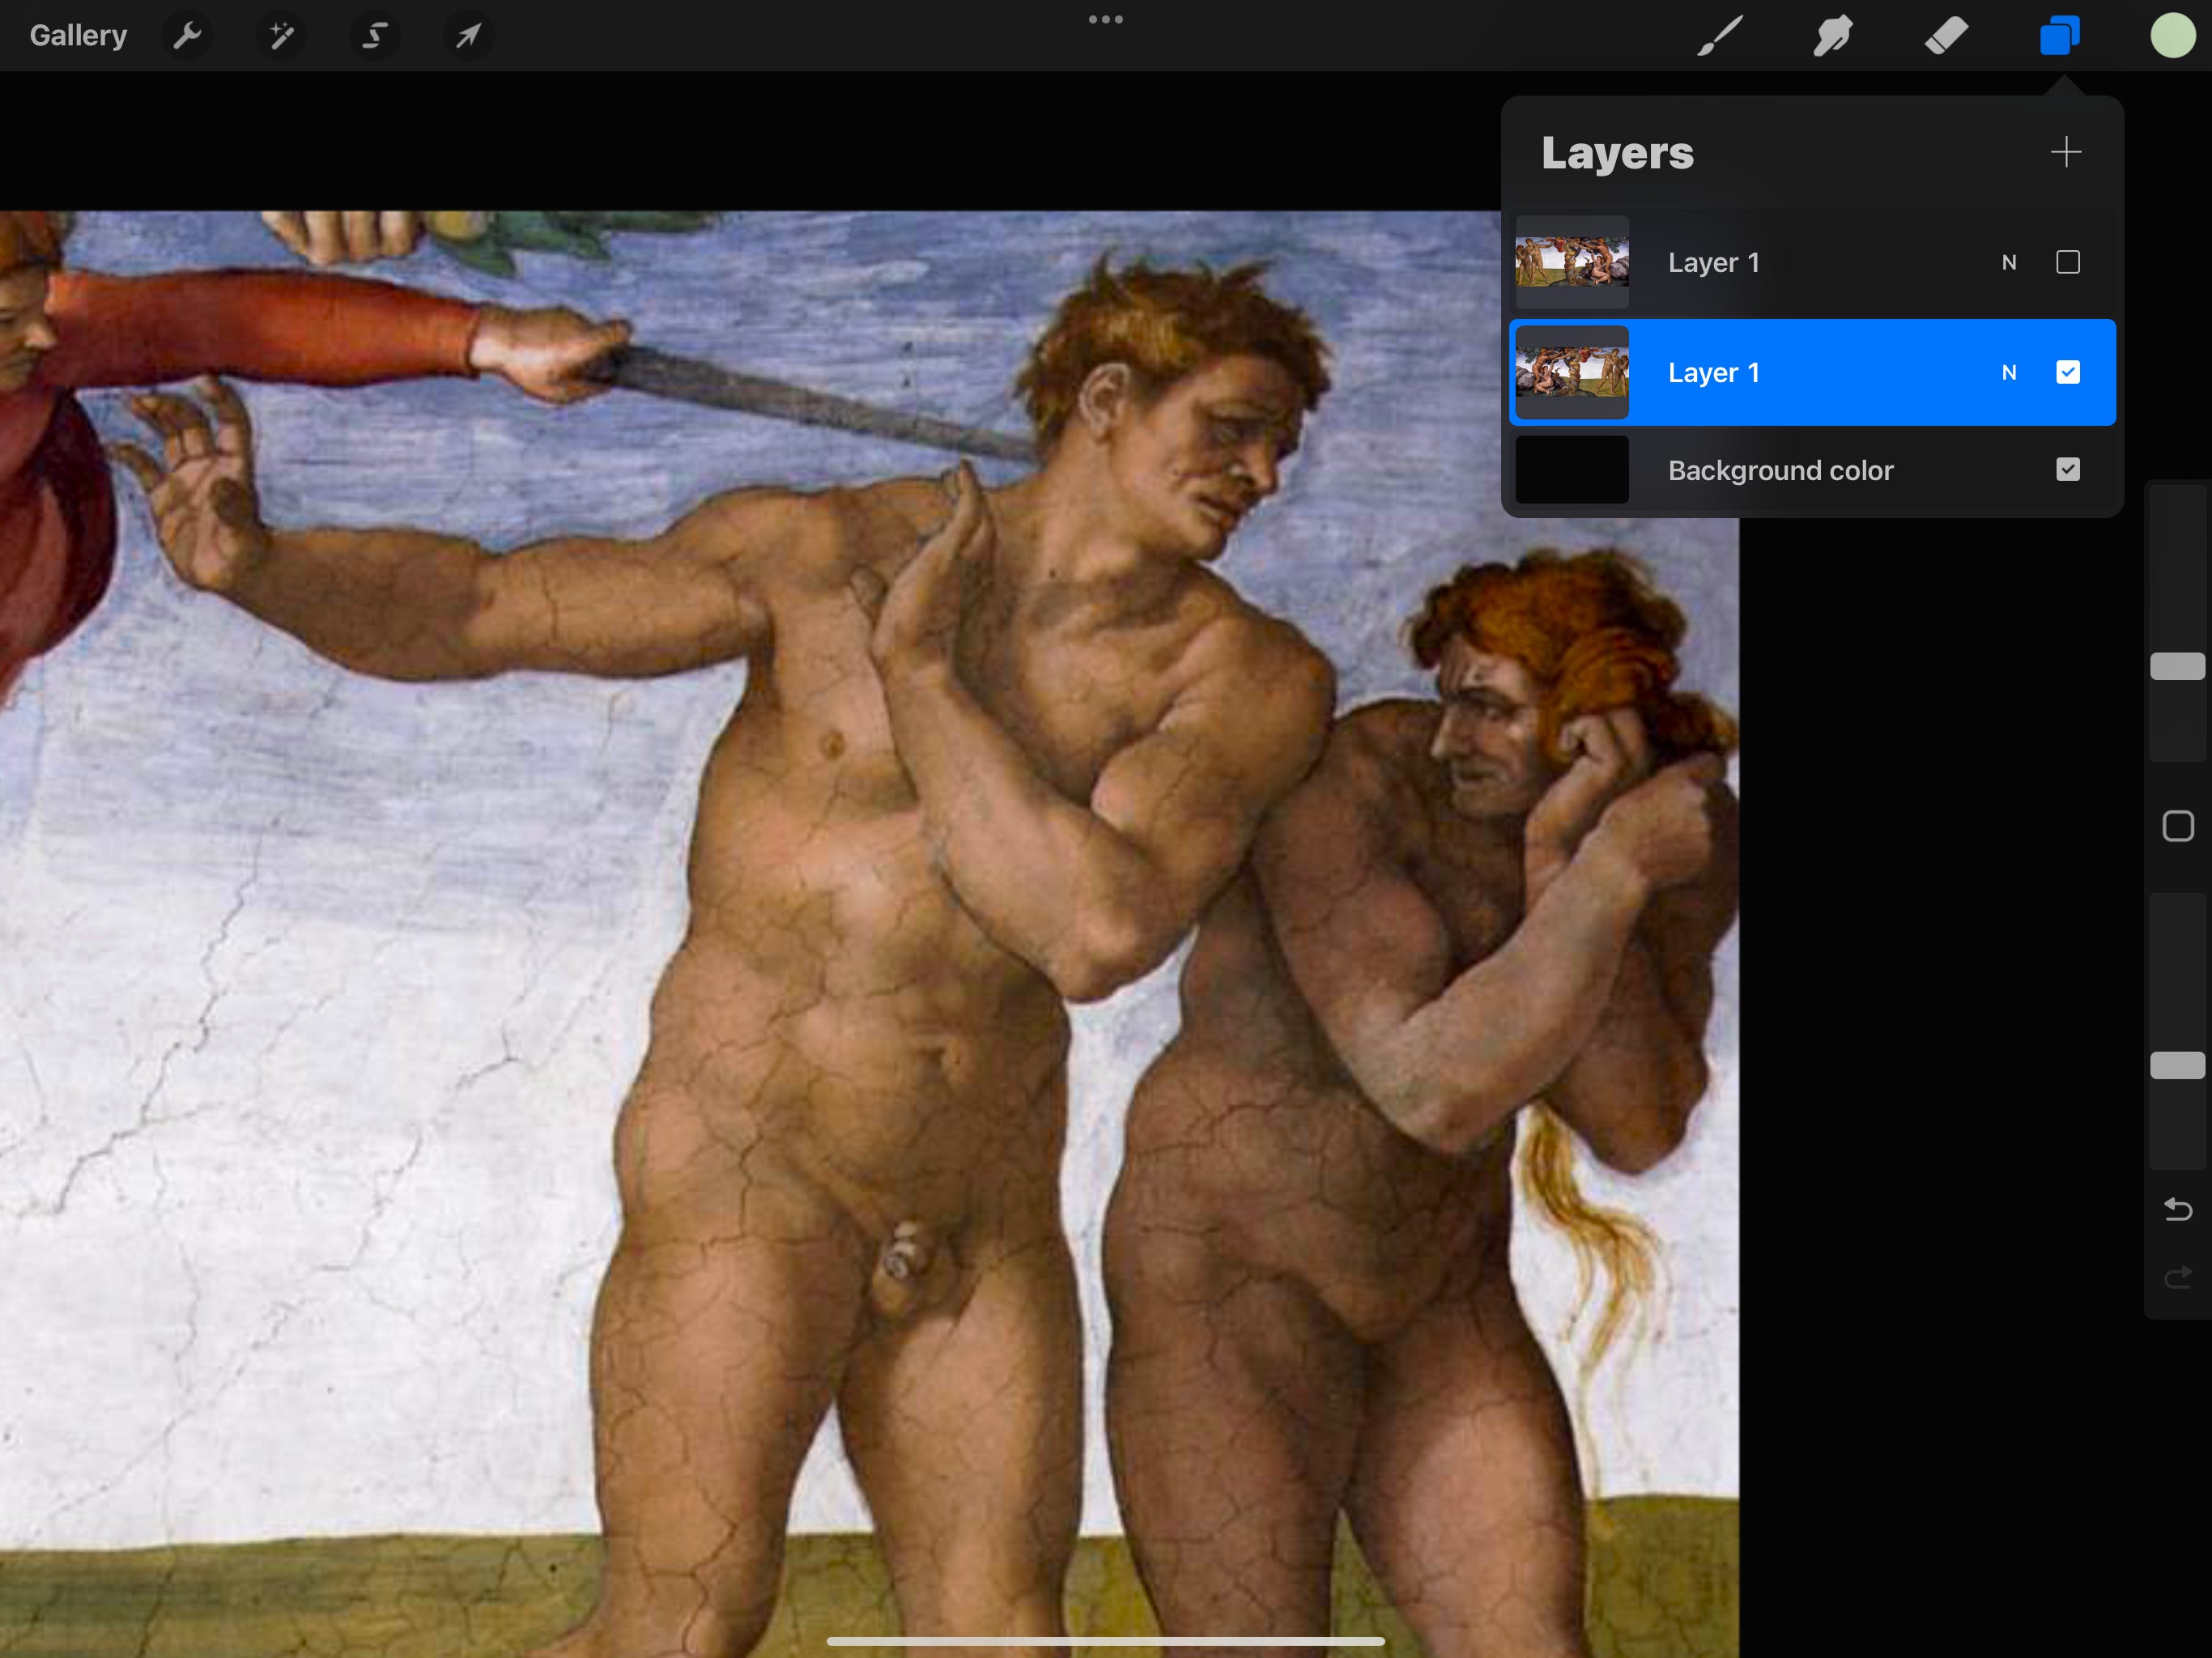Activate the Selection tool
The height and width of the screenshot is (1658, 2212).
click(x=374, y=36)
